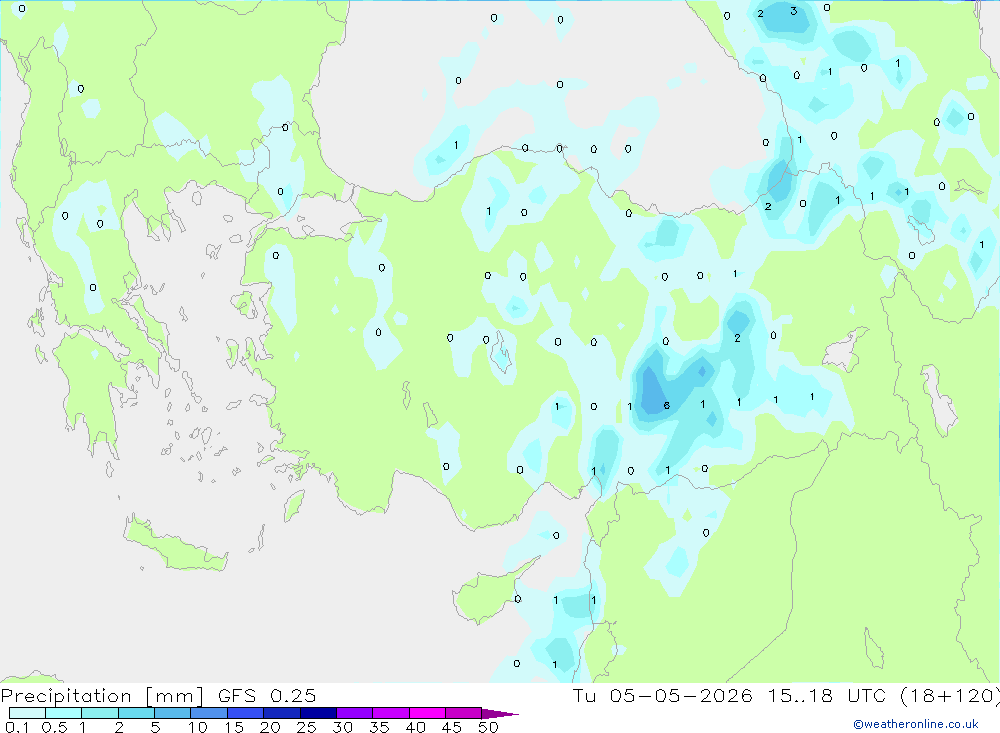Click the "15..18 UTC" time range text
1000x733 pixels.
click(x=827, y=695)
